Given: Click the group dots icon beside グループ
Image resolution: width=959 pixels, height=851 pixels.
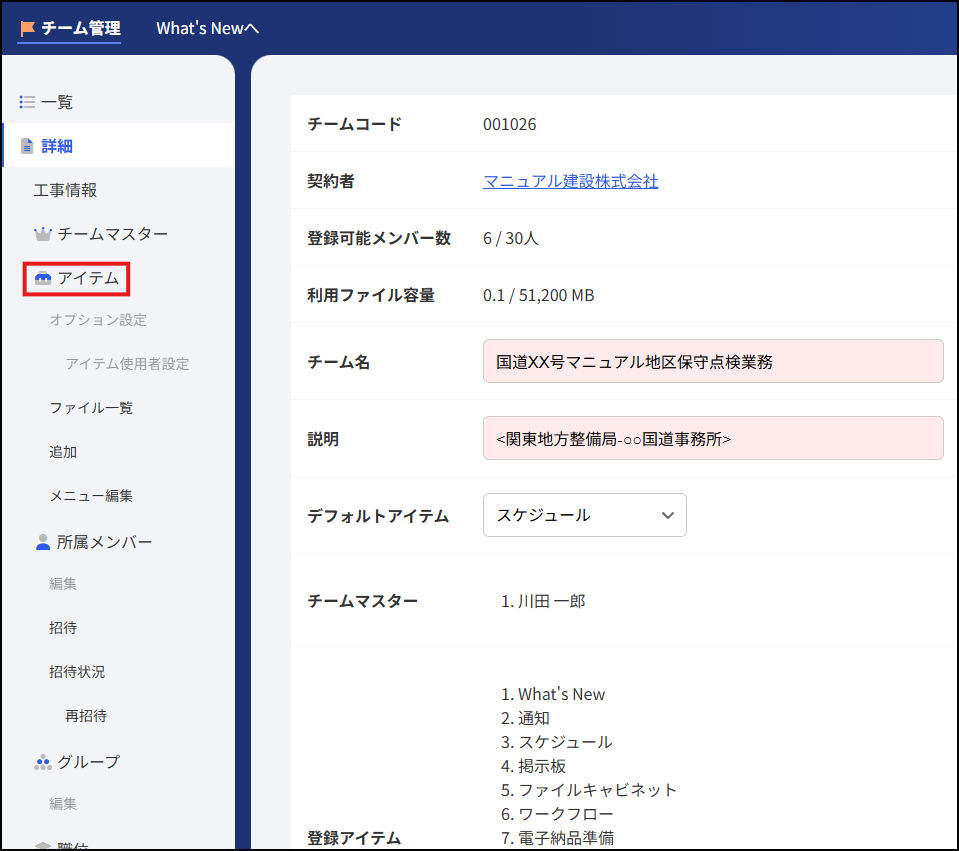Looking at the screenshot, I should tap(43, 762).
